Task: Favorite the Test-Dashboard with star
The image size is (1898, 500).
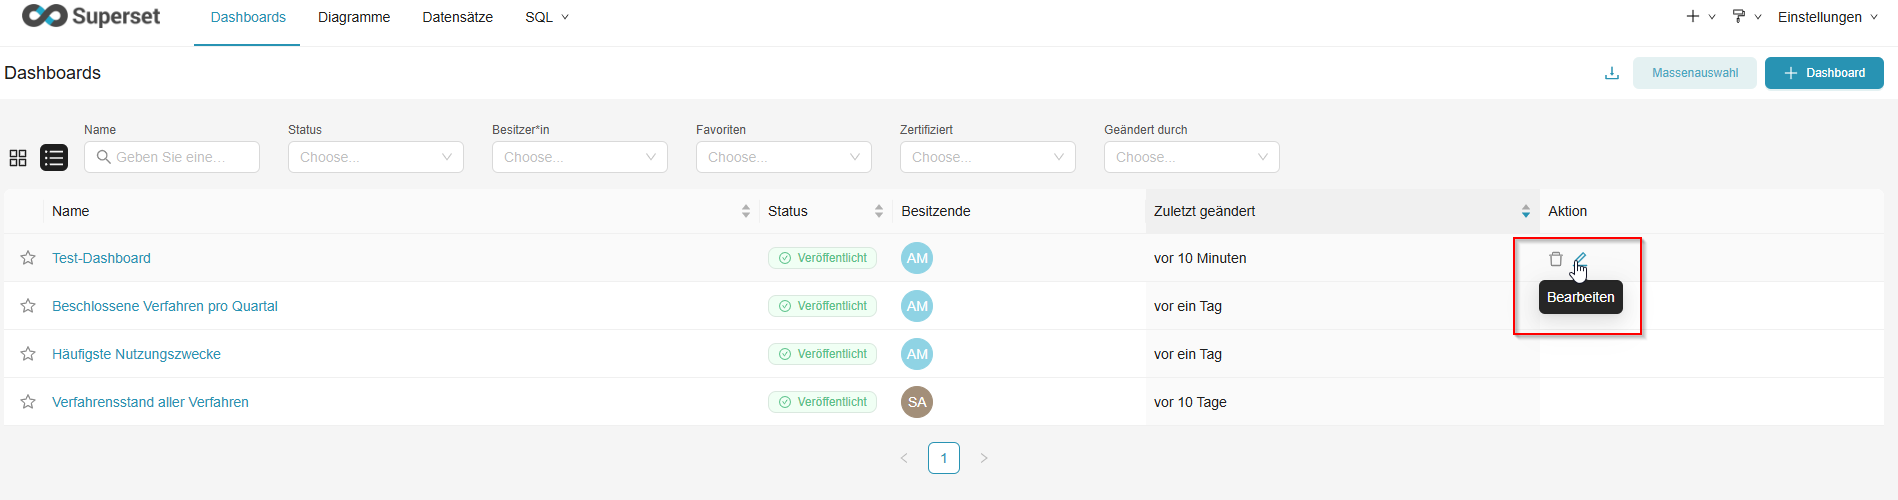Action: coord(28,258)
